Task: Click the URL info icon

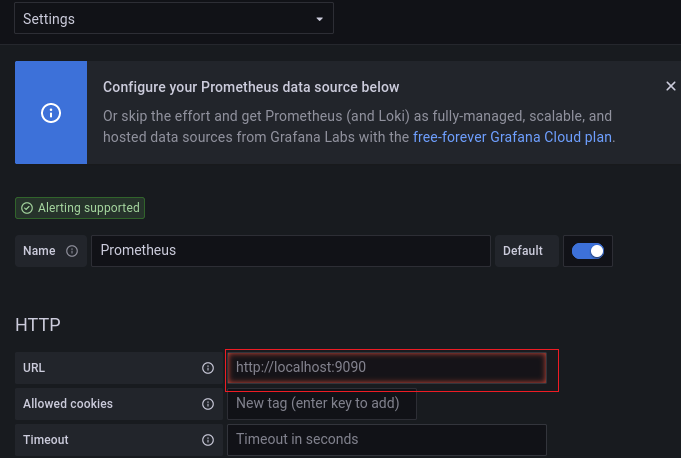Action: (208, 368)
